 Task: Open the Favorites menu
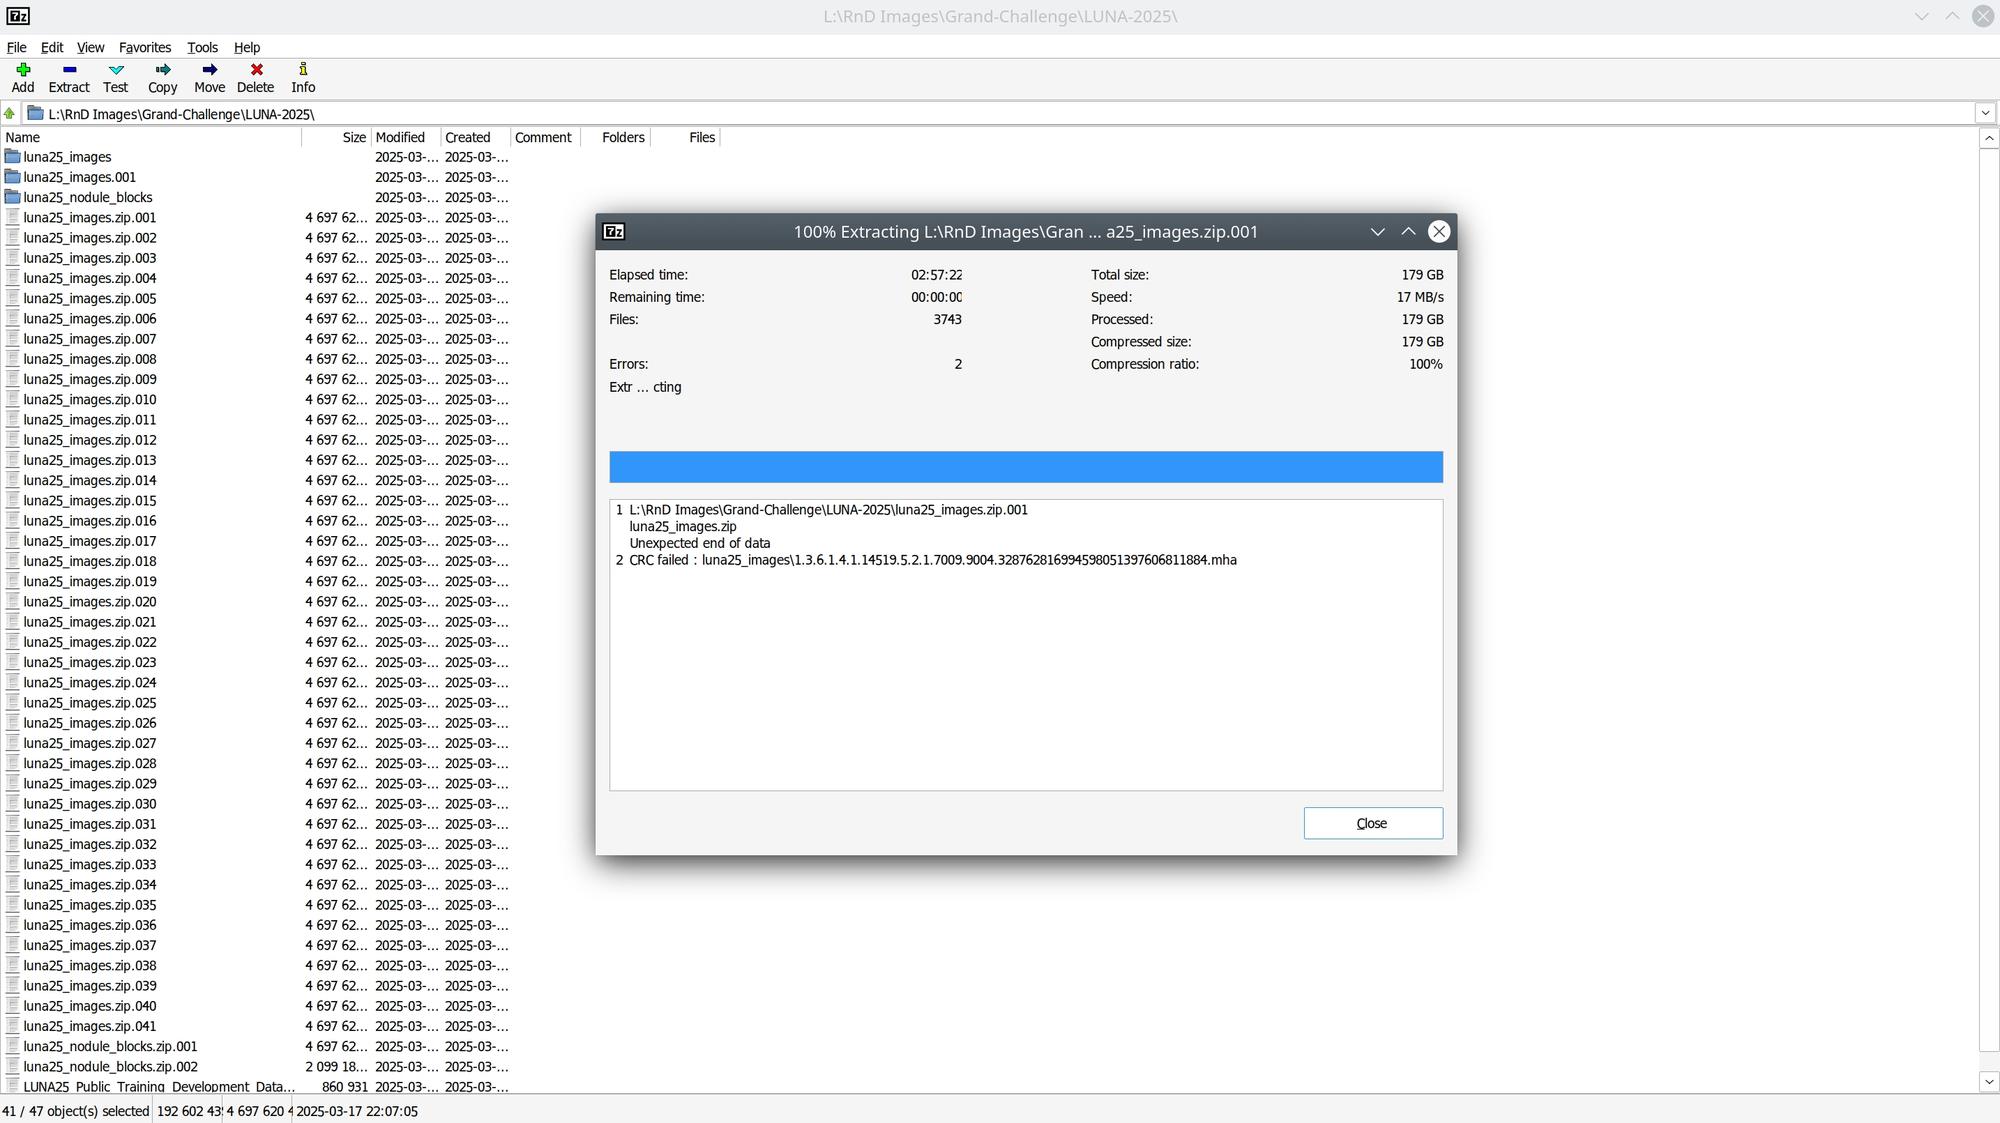pos(145,47)
